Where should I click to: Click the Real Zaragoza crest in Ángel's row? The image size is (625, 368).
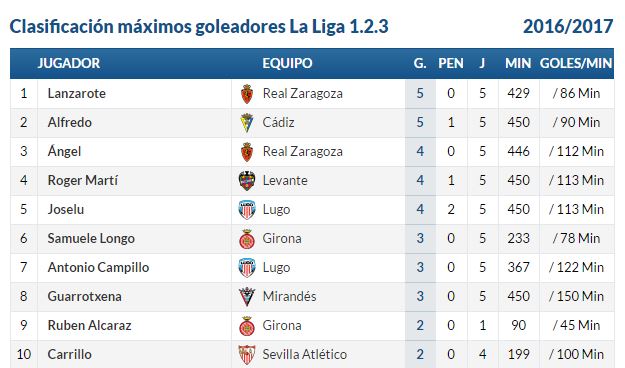(x=247, y=152)
